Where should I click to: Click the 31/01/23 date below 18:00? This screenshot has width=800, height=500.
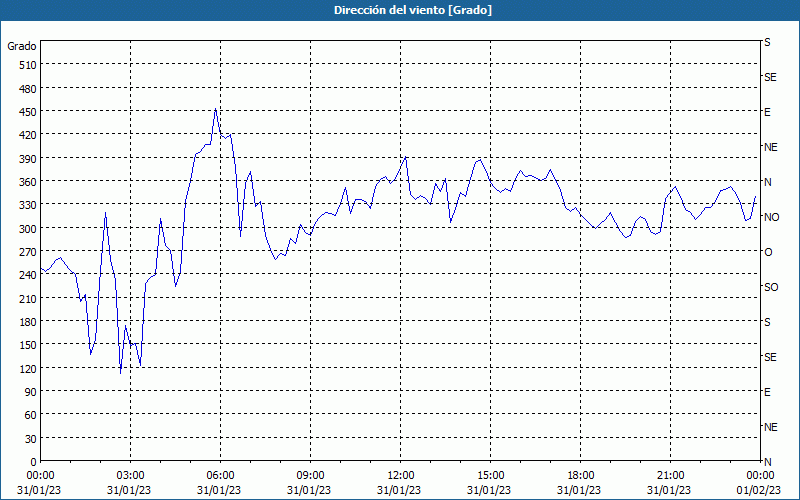coord(579,490)
